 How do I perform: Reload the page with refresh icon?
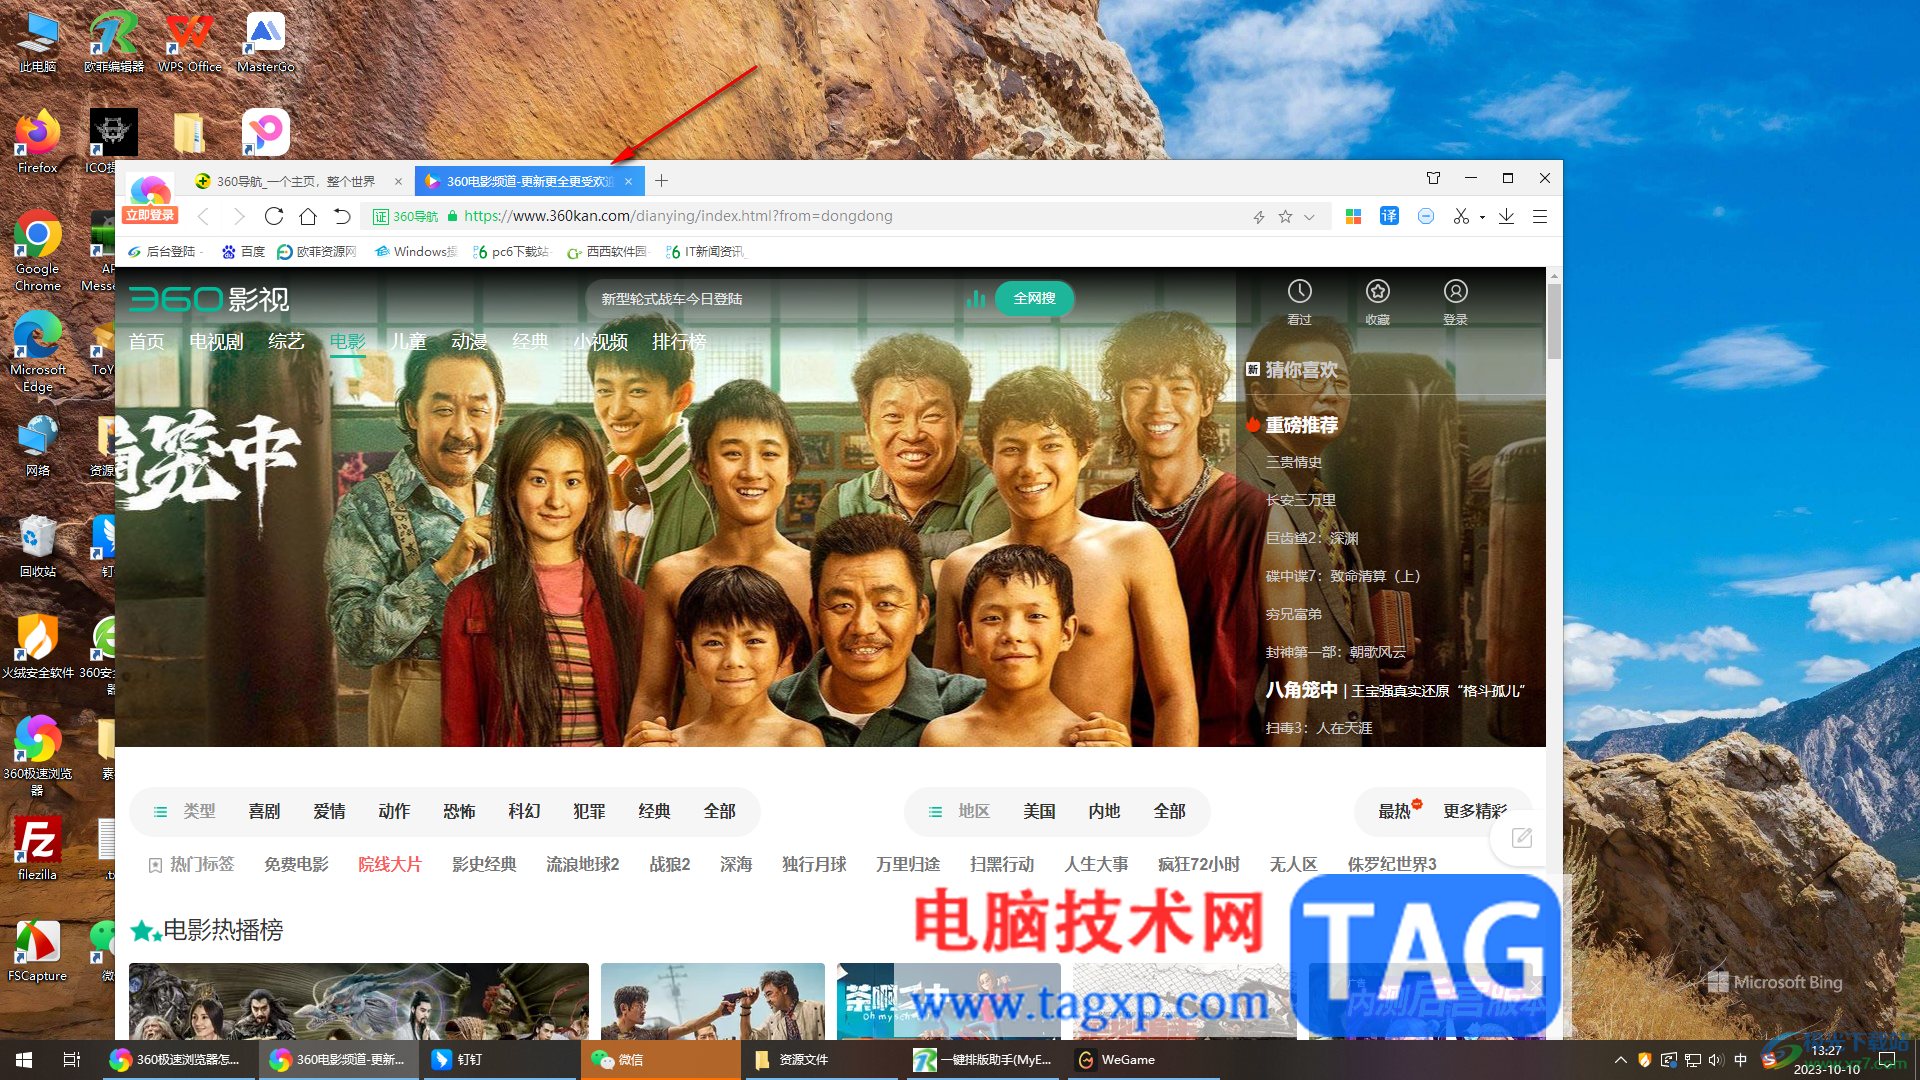point(274,216)
